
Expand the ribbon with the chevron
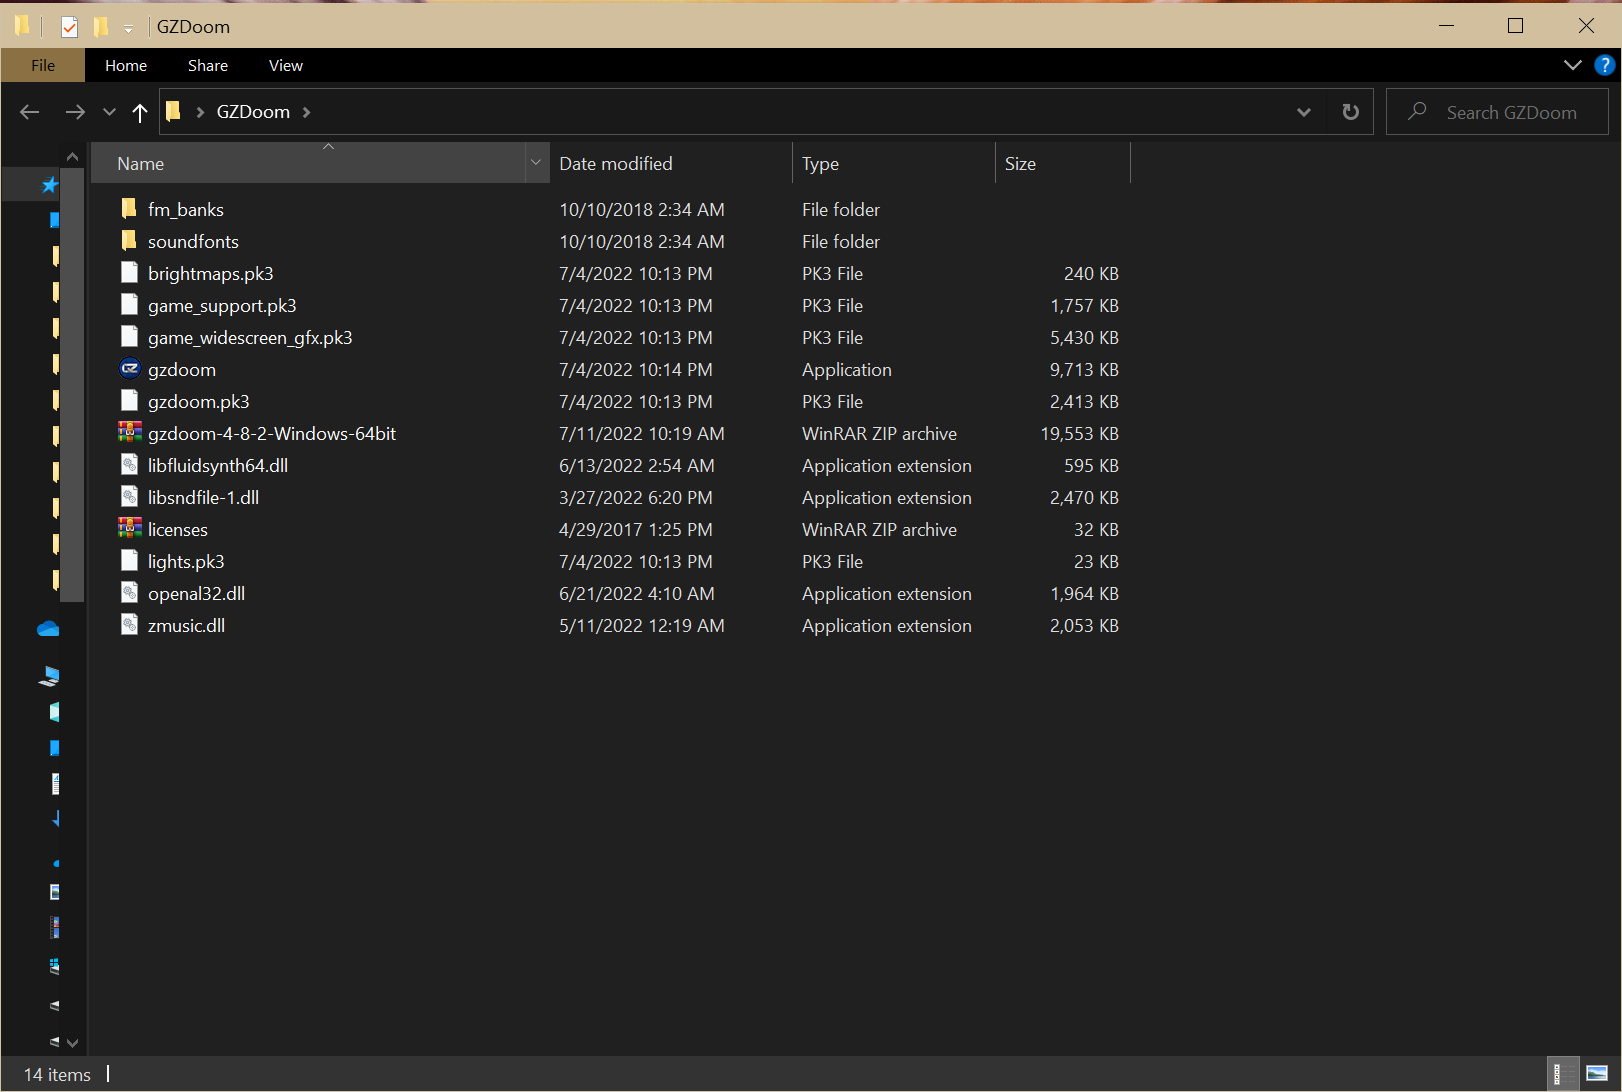tap(1573, 65)
